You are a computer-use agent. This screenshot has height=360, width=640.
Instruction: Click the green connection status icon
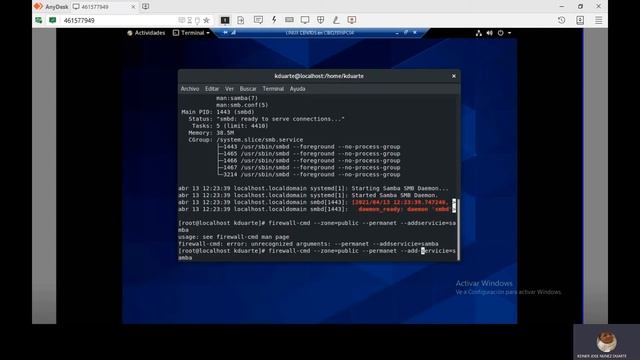tap(39, 20)
